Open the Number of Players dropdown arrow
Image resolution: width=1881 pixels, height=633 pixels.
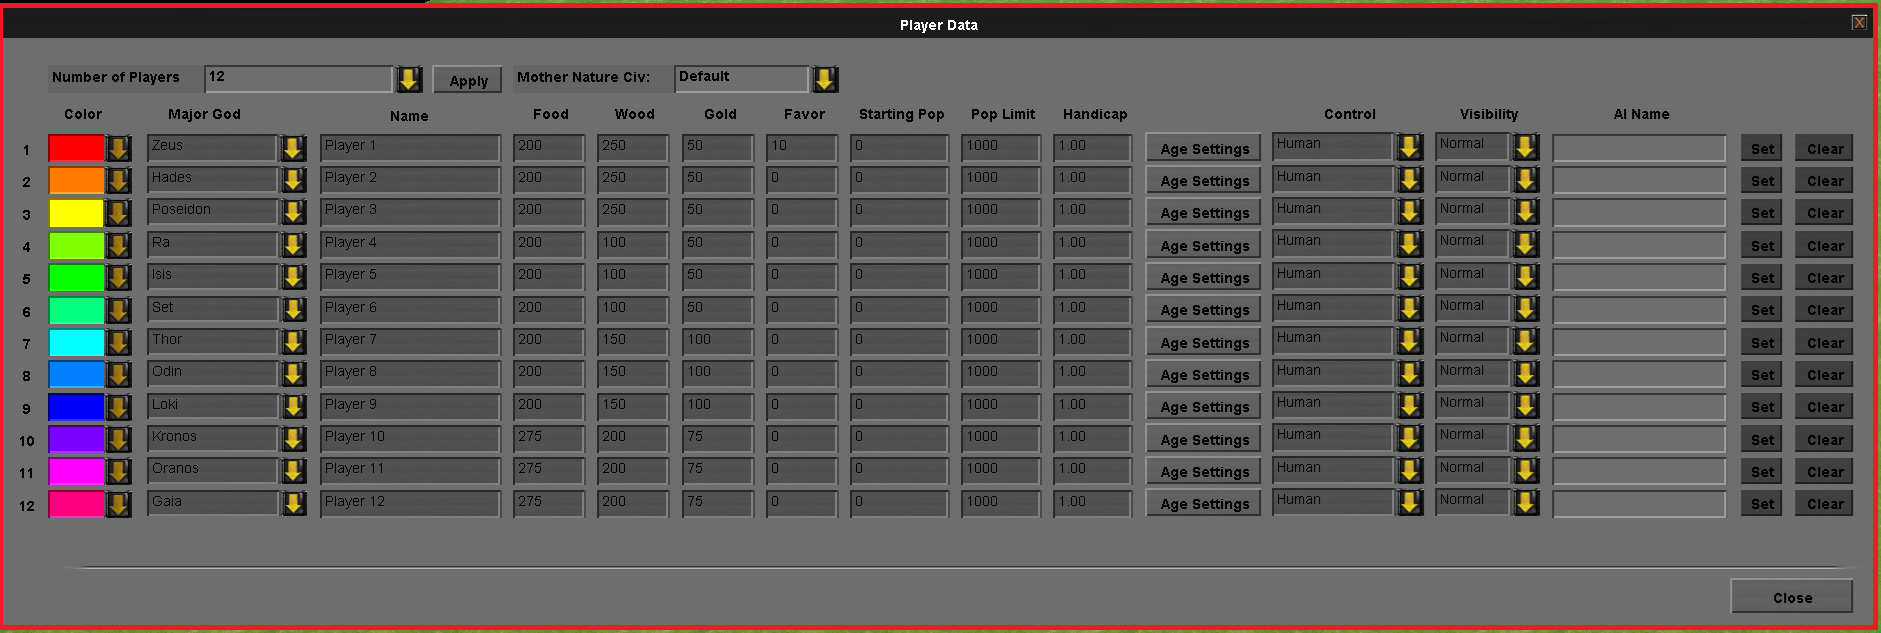click(409, 79)
